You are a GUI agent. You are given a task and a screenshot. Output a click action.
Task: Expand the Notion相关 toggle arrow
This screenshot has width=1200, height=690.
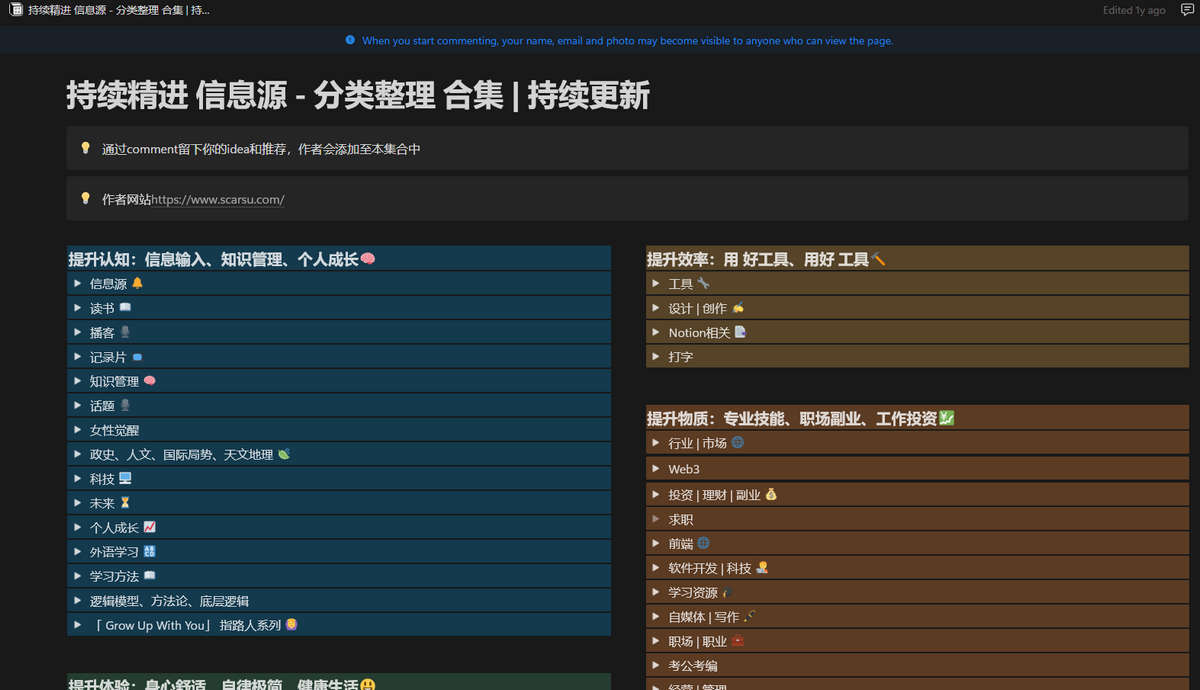[657, 332]
